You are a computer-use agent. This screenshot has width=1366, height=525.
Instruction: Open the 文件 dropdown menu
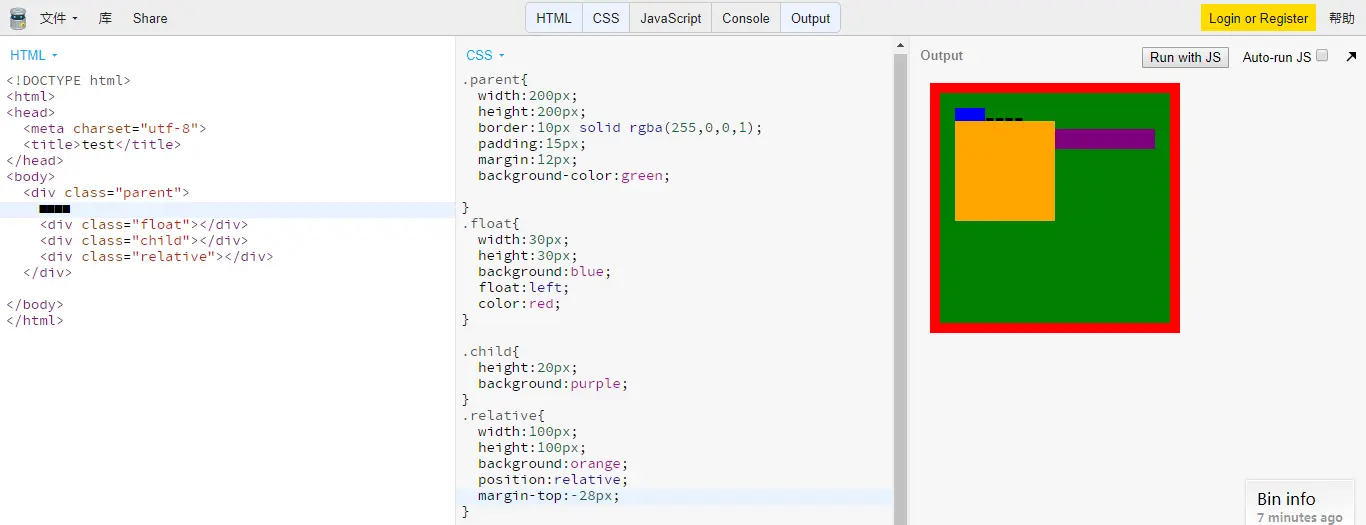[x=59, y=18]
